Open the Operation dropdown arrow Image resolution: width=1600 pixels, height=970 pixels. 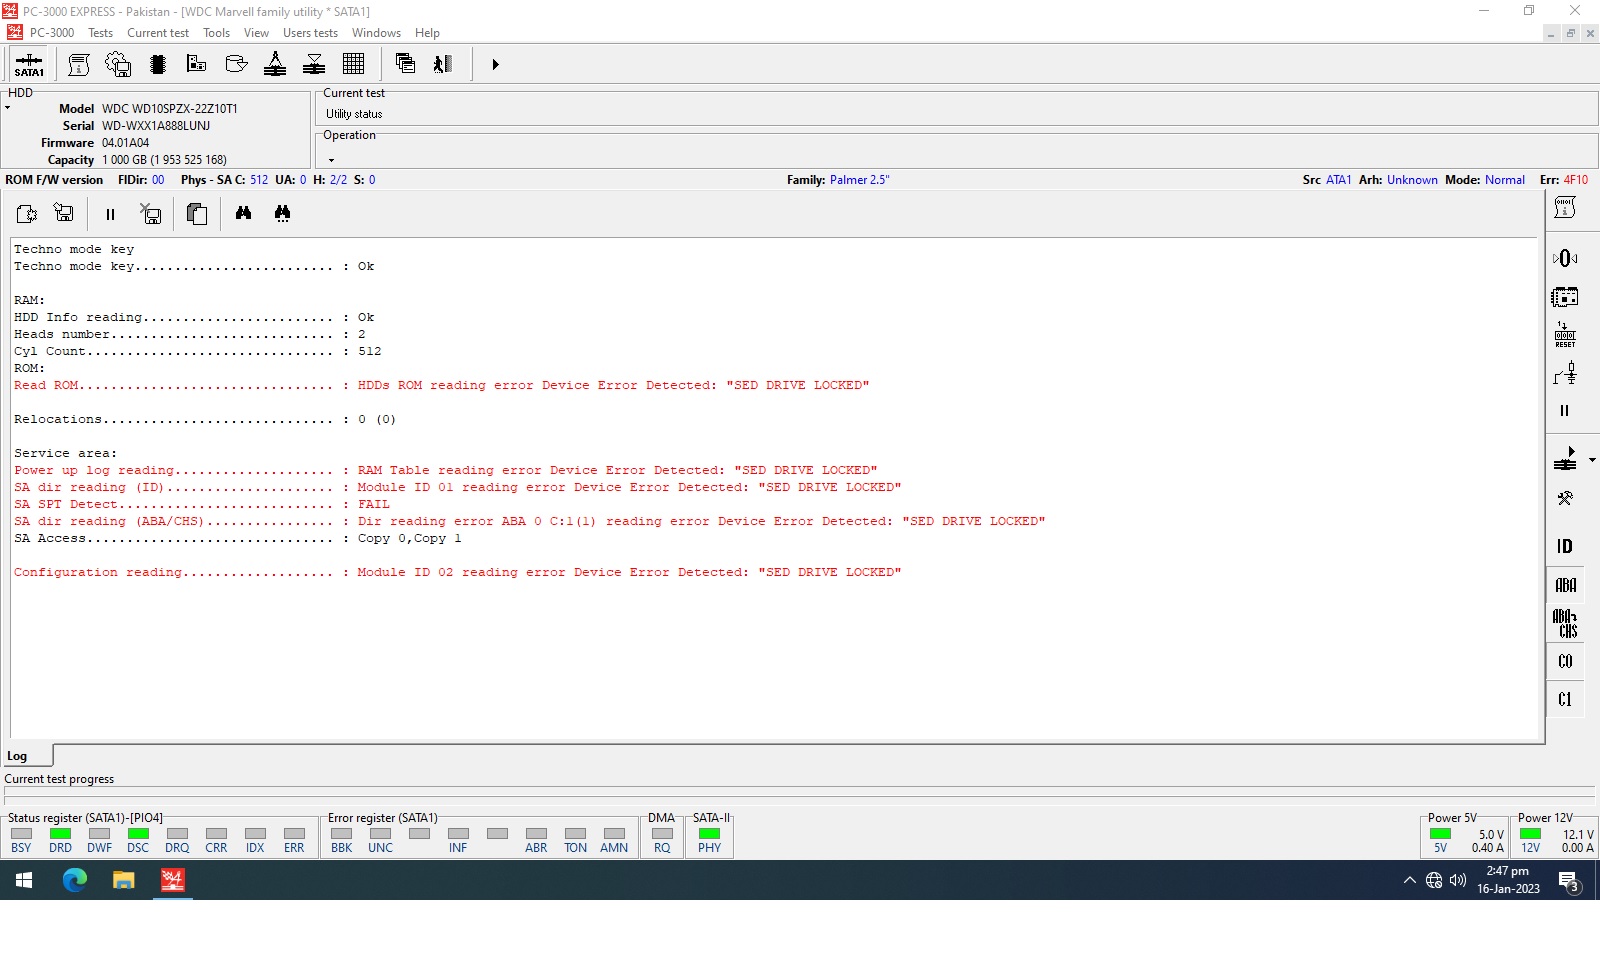(x=331, y=160)
